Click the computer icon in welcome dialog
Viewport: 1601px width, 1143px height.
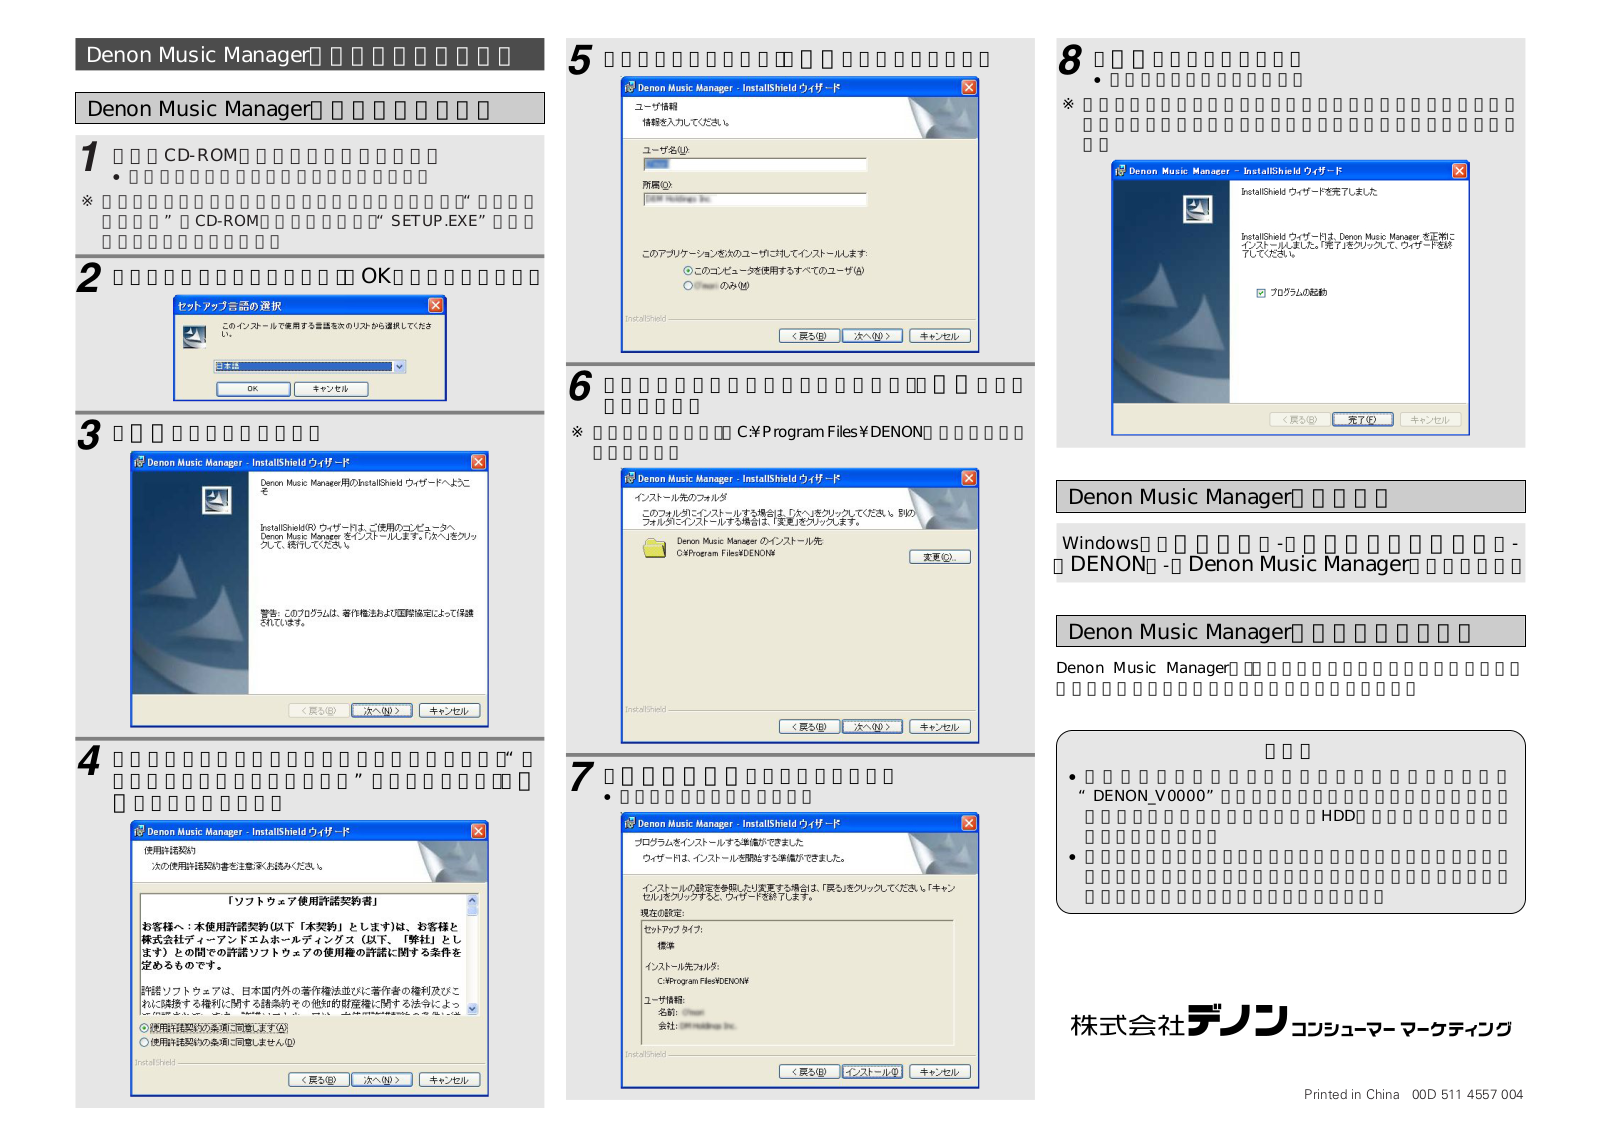click(x=217, y=500)
